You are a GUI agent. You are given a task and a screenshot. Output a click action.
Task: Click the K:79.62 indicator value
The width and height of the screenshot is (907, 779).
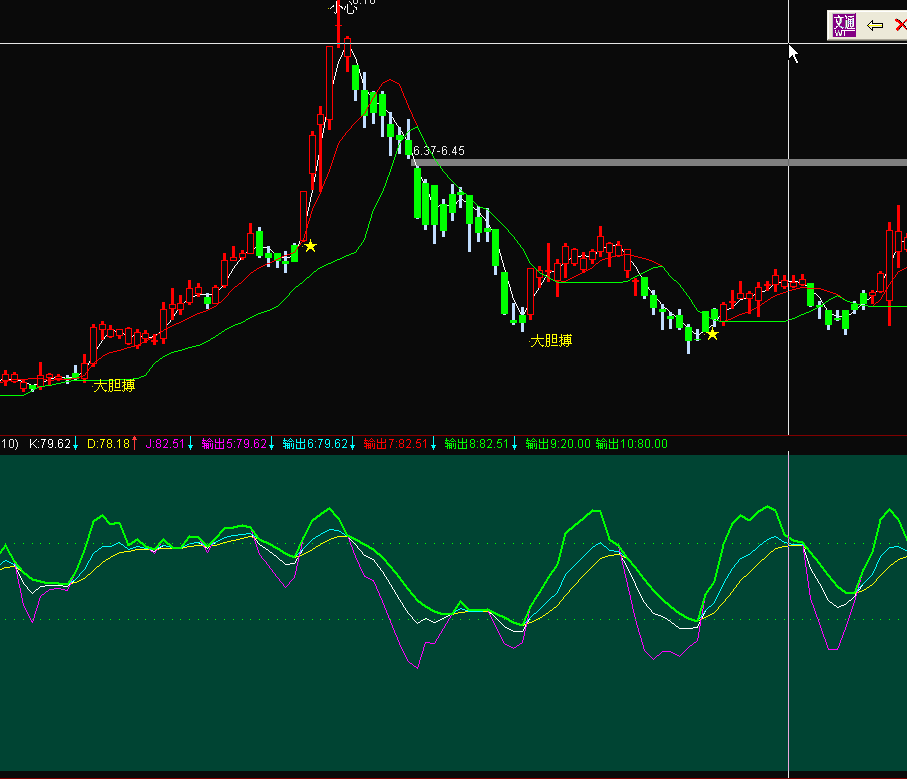pyautogui.click(x=50, y=444)
